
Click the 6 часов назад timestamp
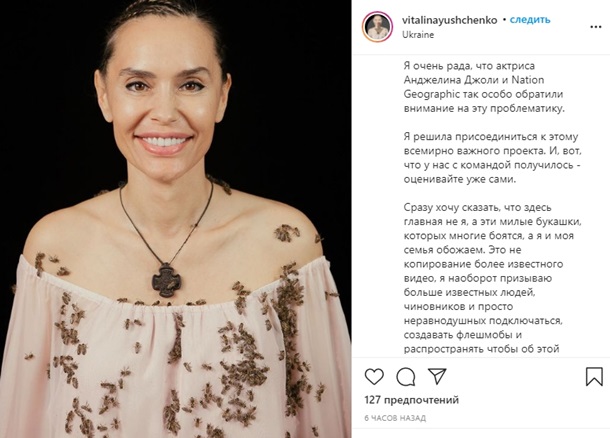pos(395,418)
